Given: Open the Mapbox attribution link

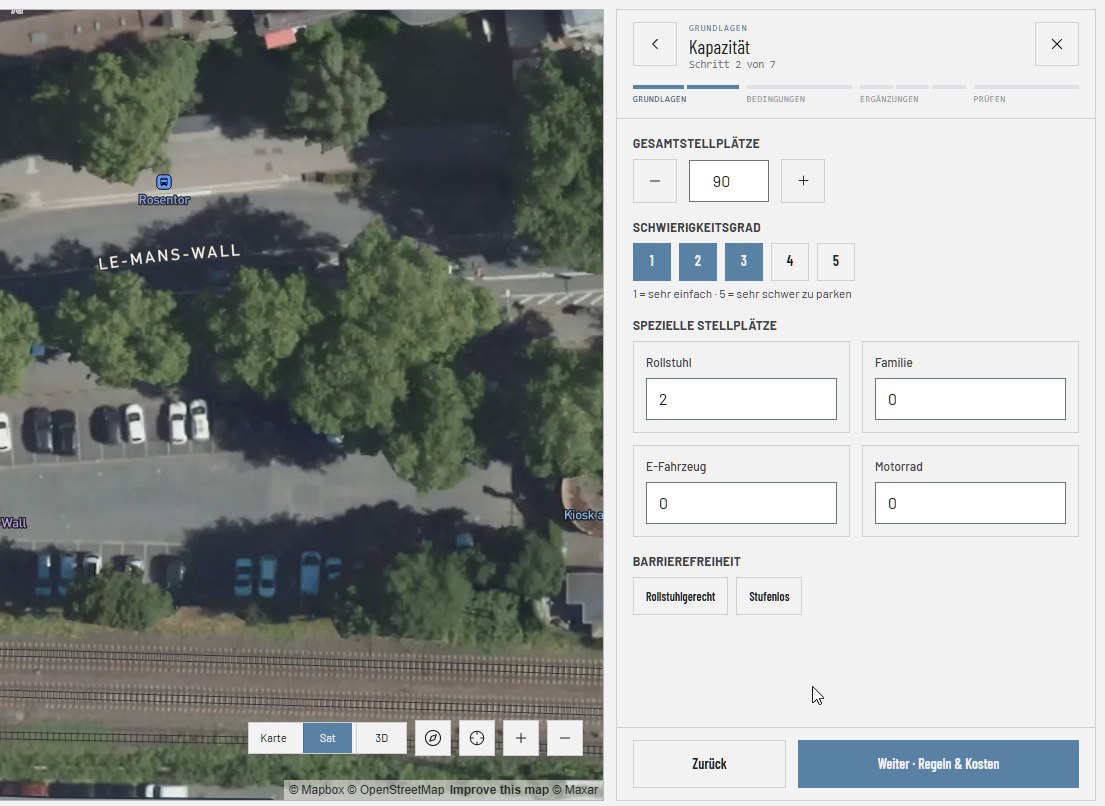Looking at the screenshot, I should (x=316, y=790).
